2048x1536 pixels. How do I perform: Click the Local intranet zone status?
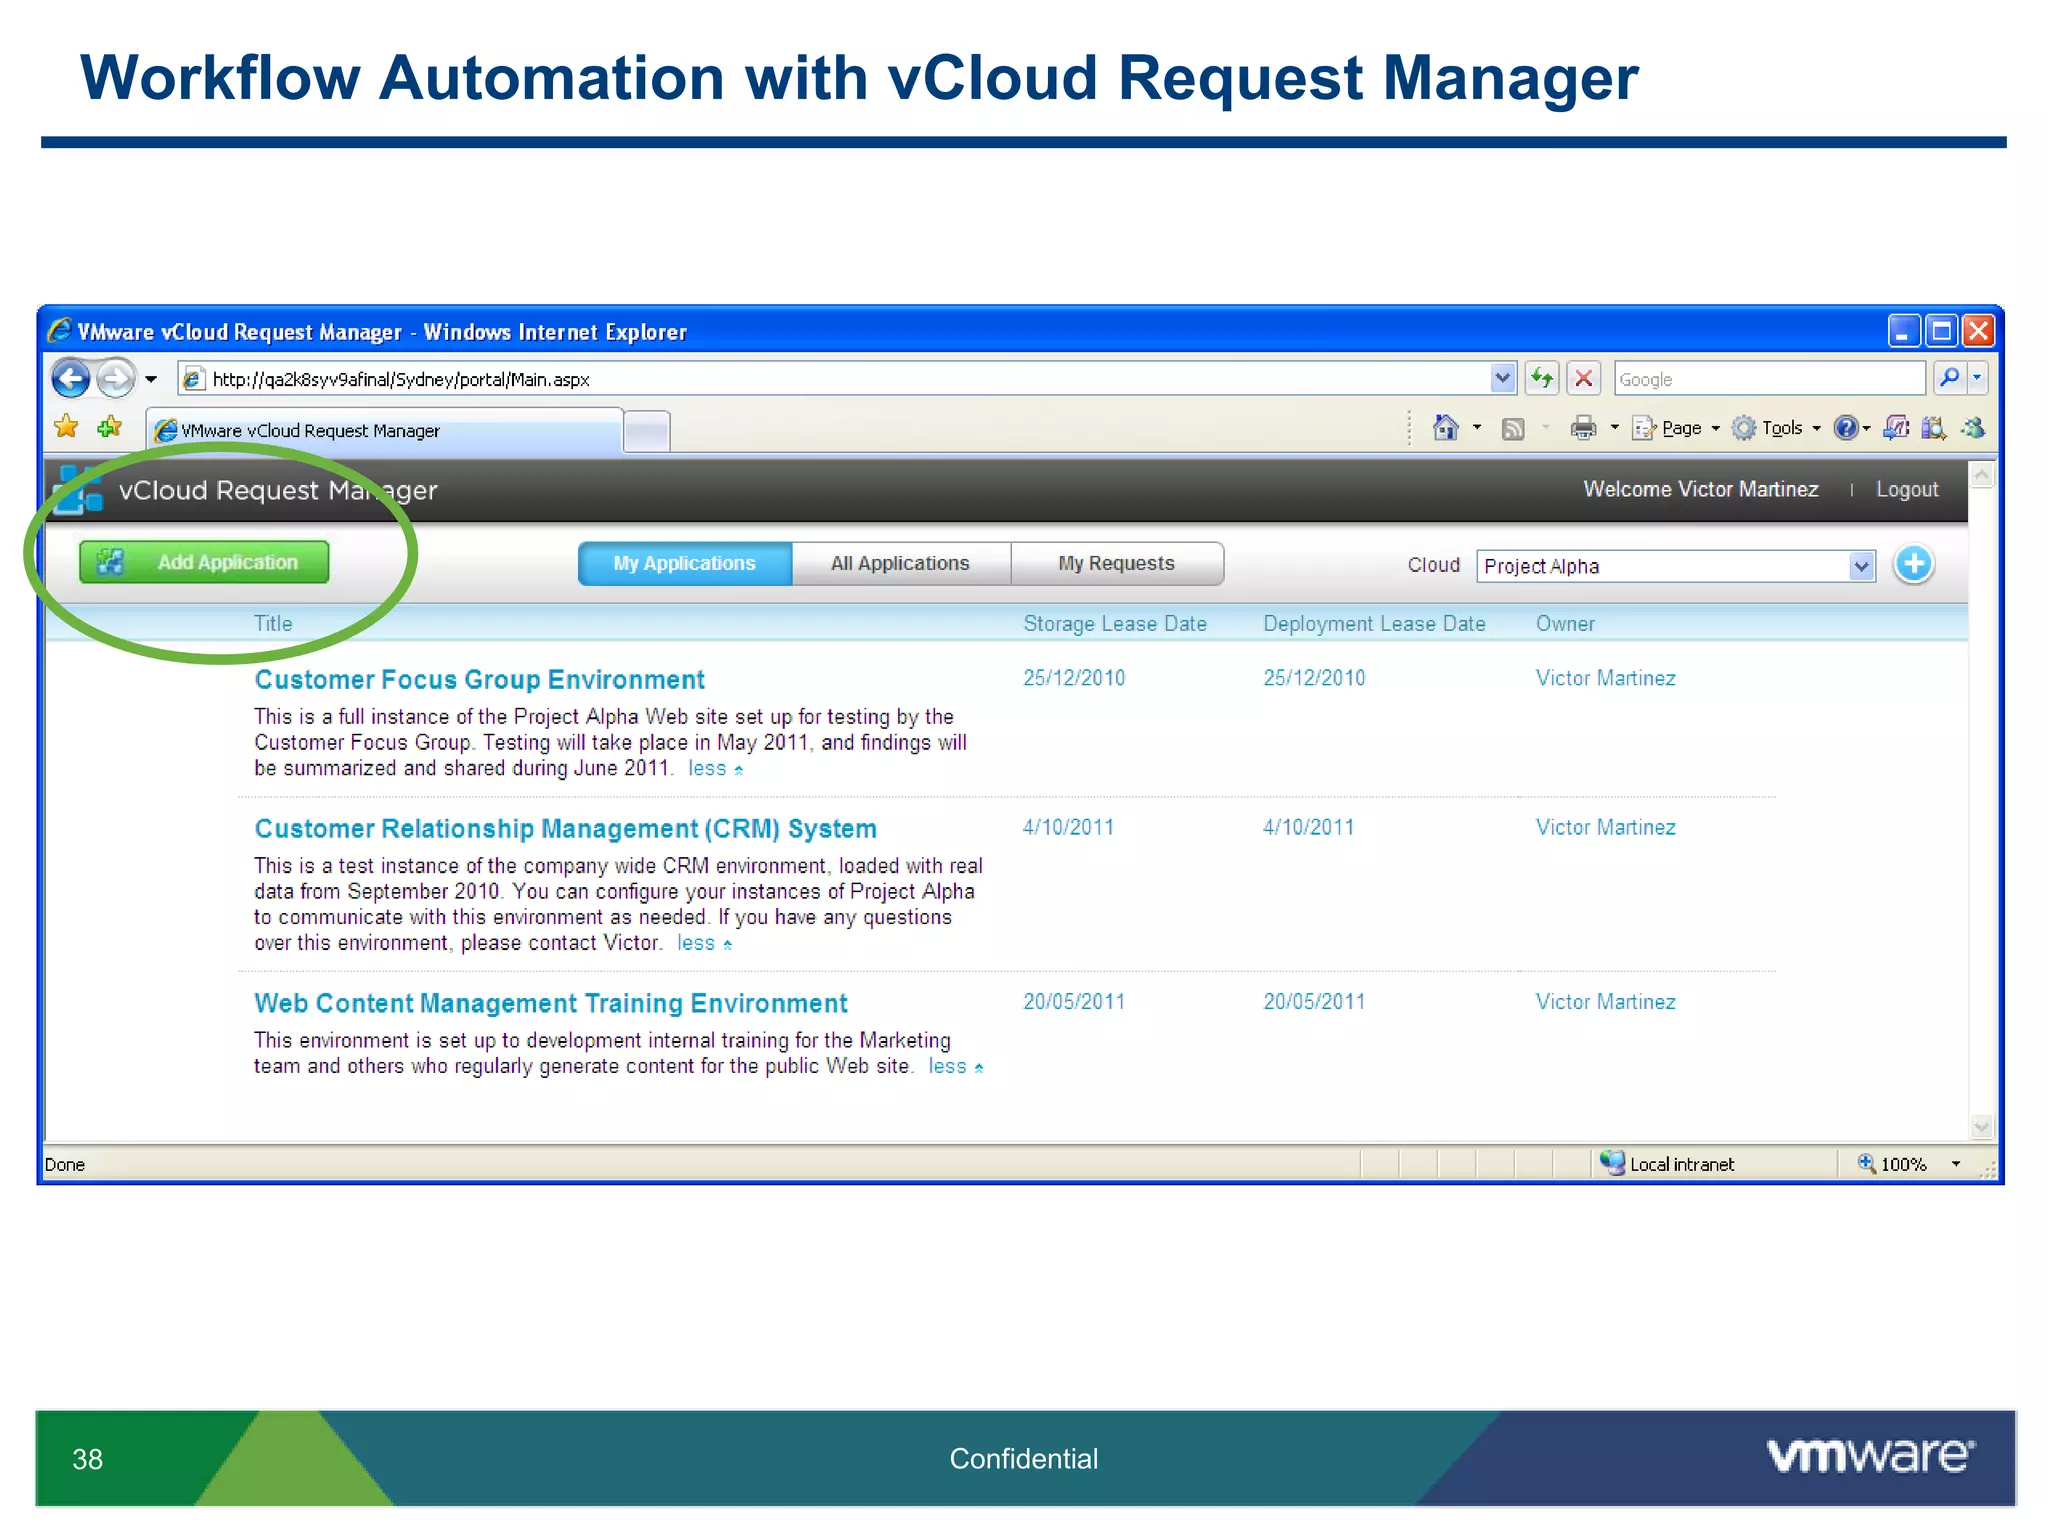tap(1667, 1164)
